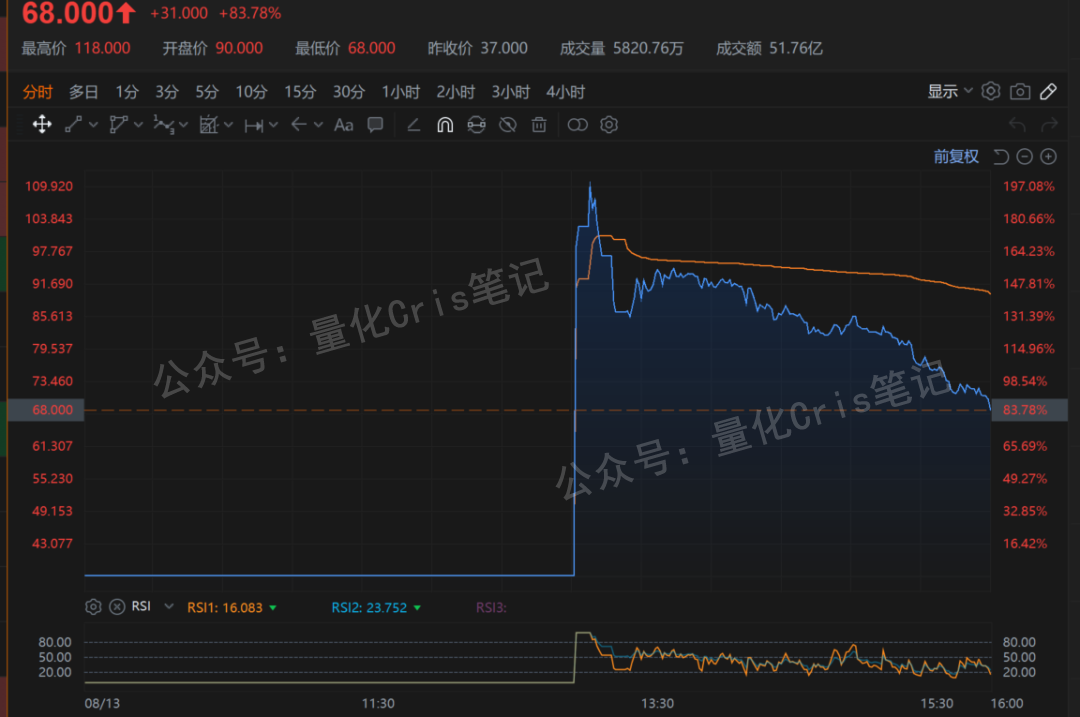The image size is (1080, 717).
Task: Delete drawings with the trash icon
Action: [x=539, y=124]
